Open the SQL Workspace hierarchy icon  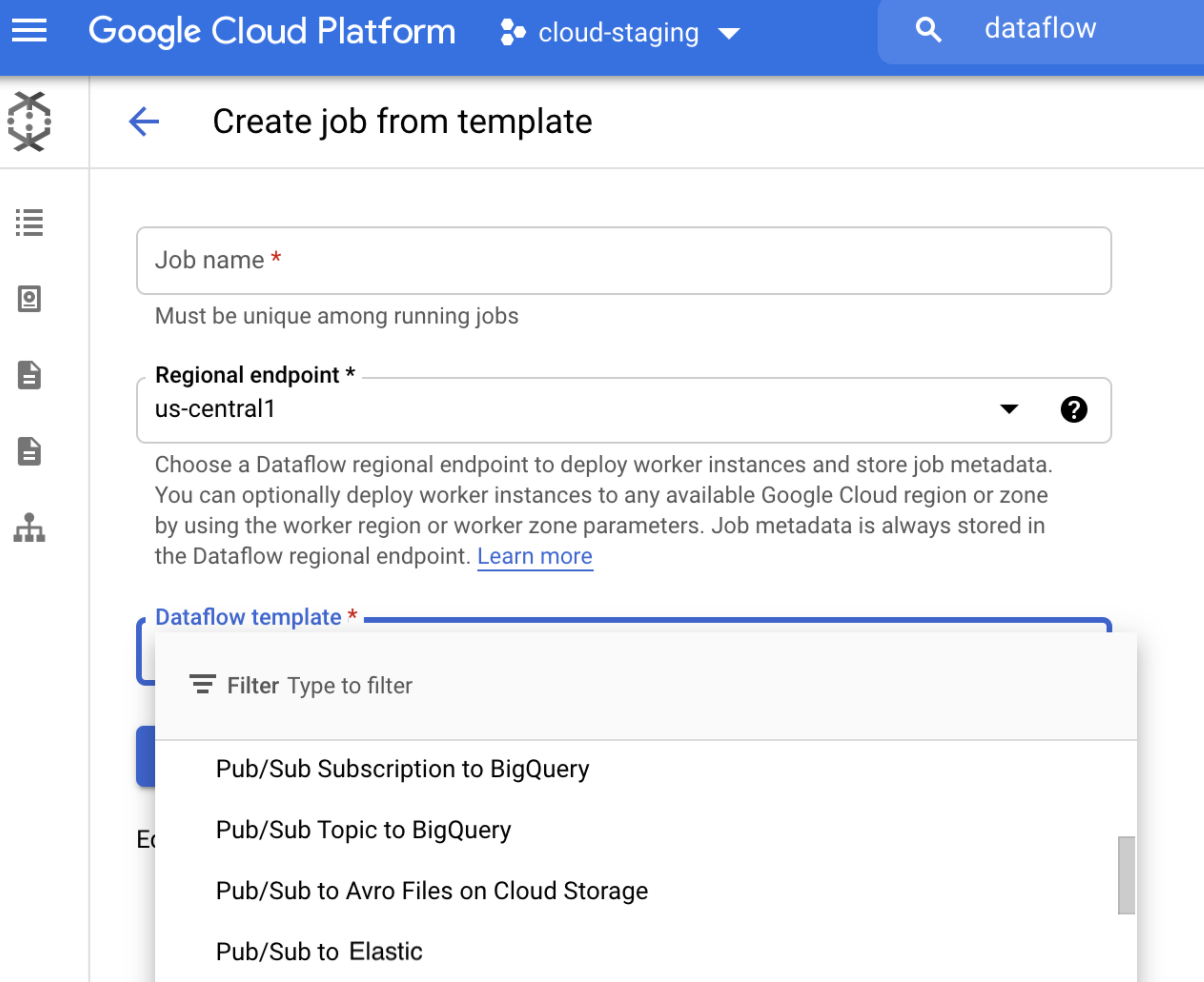pyautogui.click(x=29, y=528)
